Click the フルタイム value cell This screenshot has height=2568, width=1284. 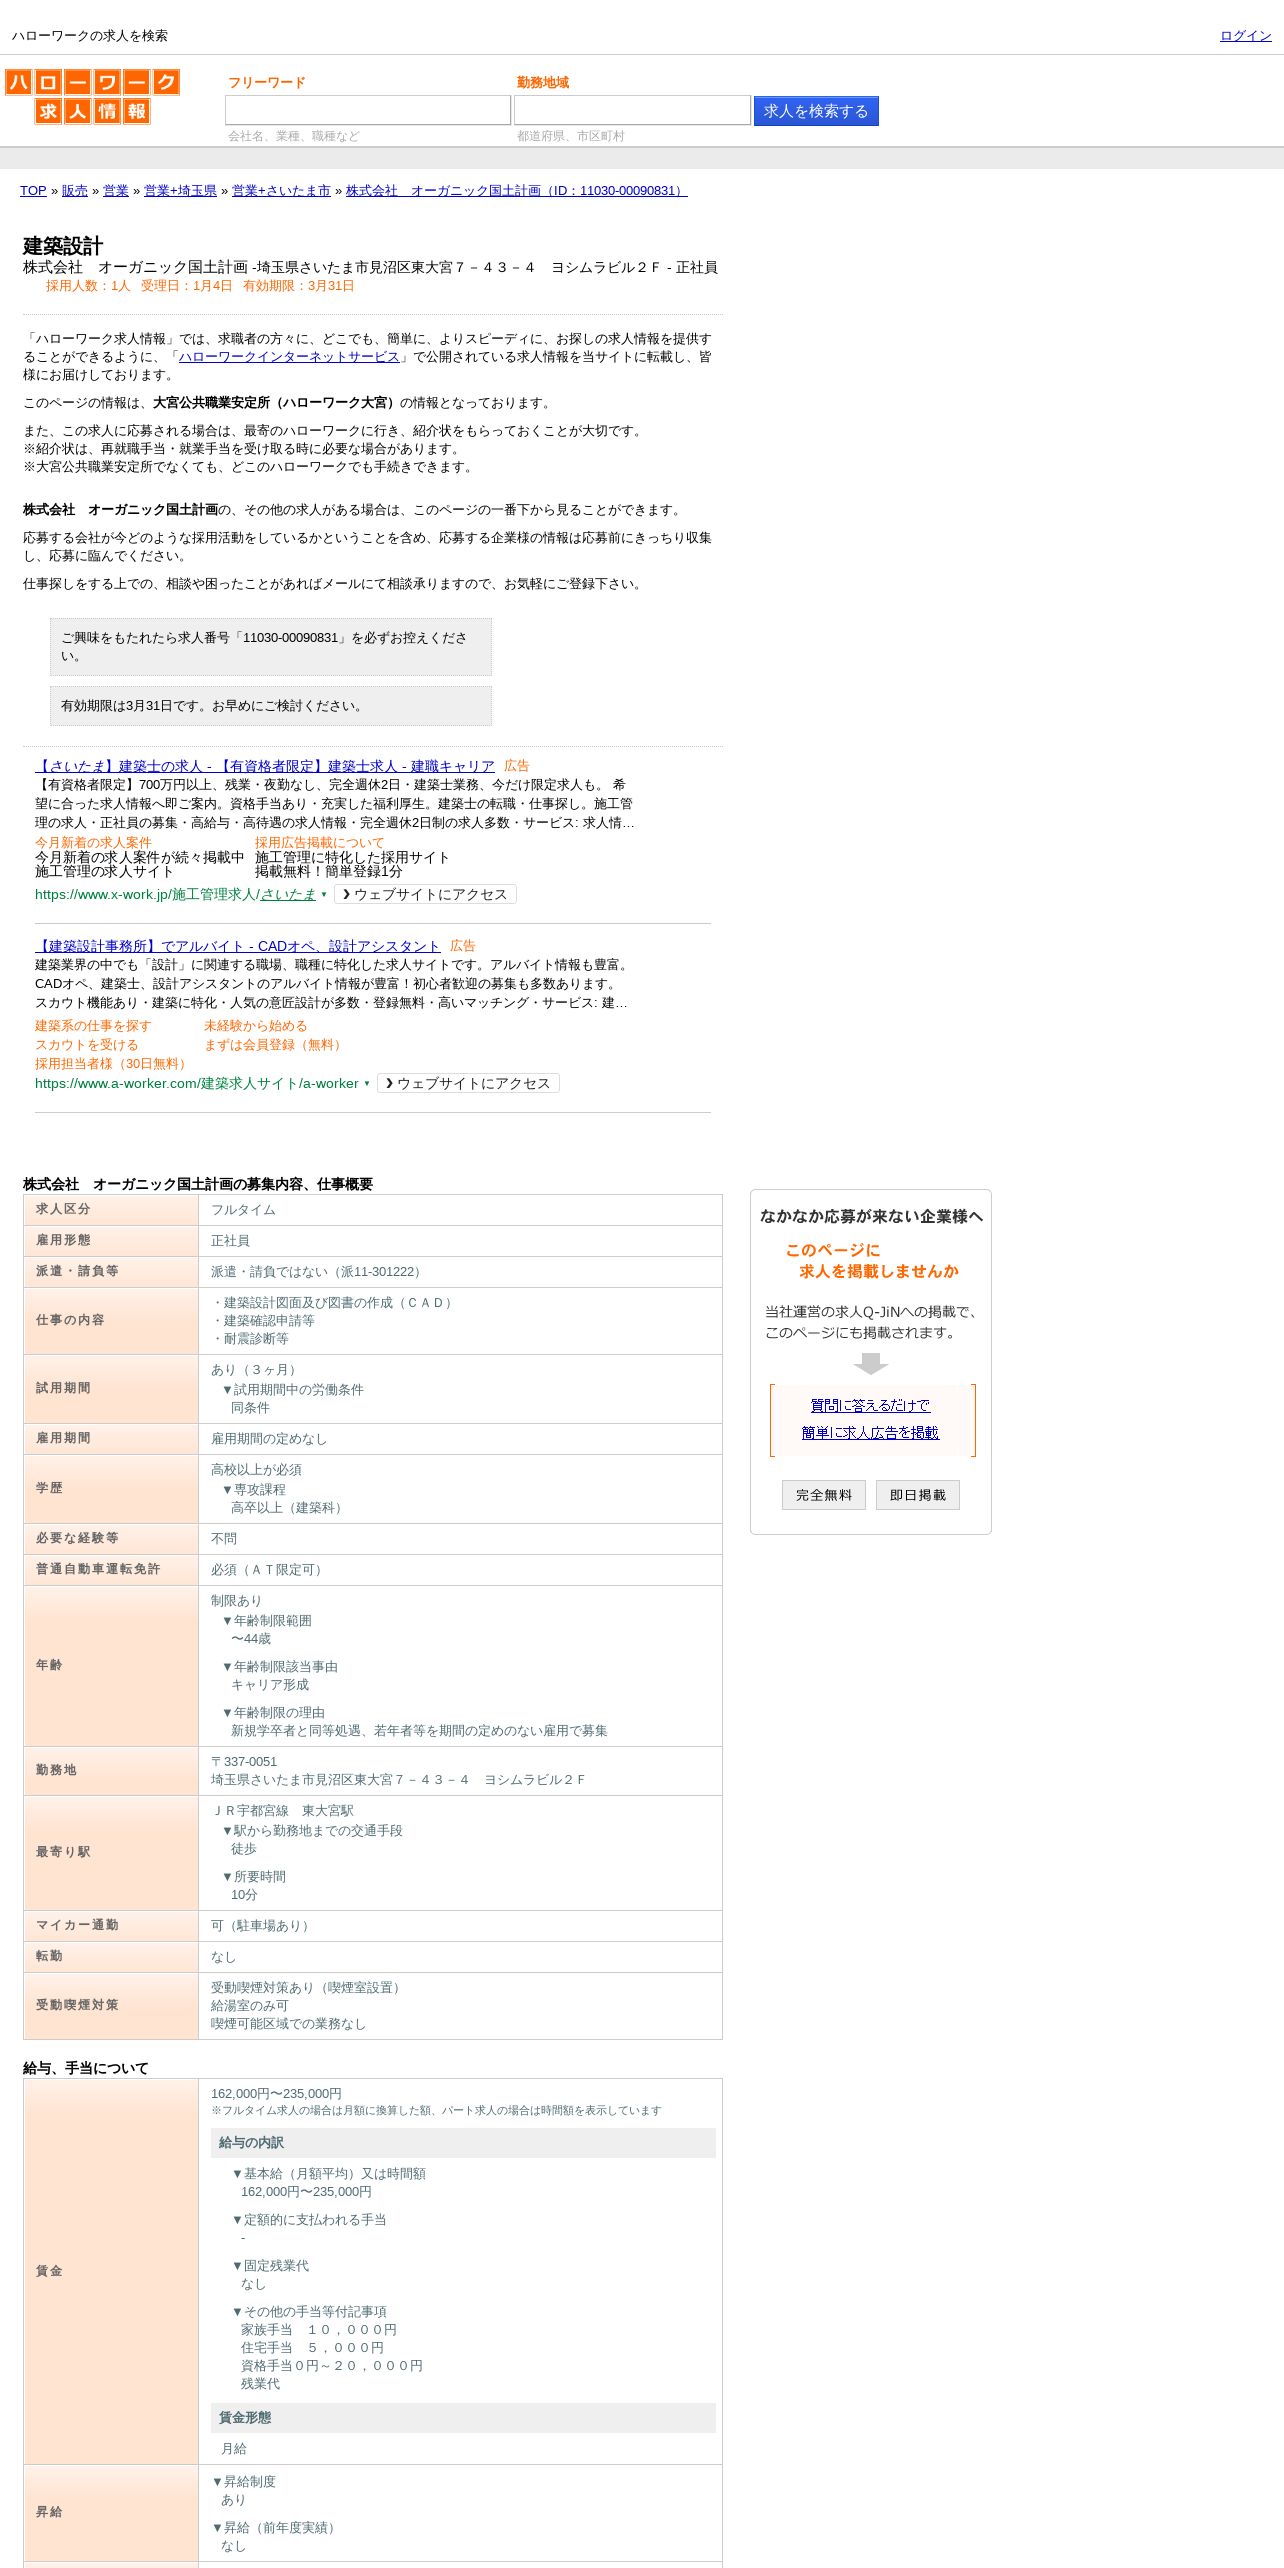coord(460,1210)
